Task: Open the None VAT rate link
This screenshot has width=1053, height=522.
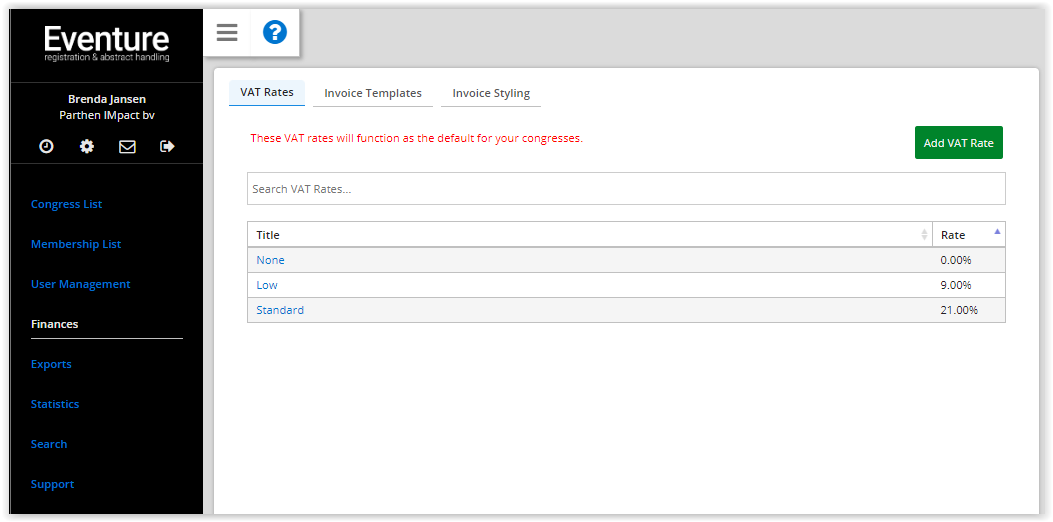Action: [271, 260]
